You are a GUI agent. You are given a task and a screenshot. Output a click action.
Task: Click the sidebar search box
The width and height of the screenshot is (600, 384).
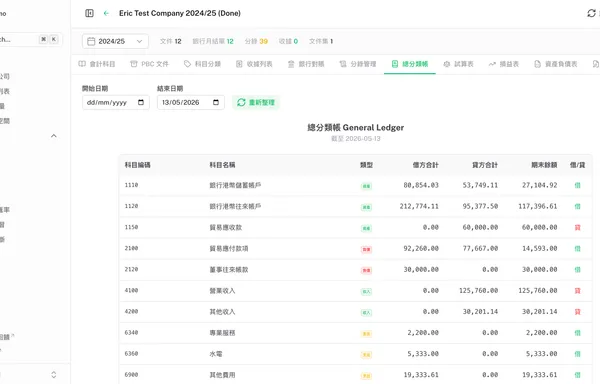pyautogui.click(x=30, y=39)
